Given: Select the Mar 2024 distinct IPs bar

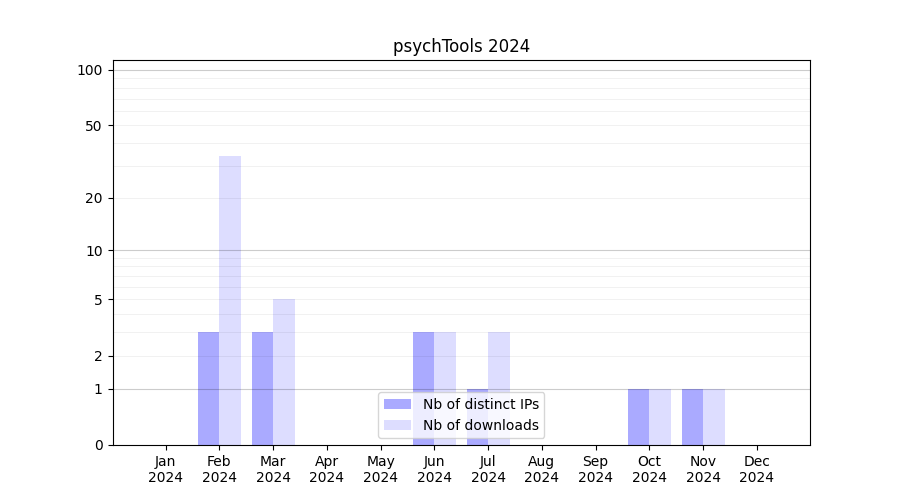Looking at the screenshot, I should pyautogui.click(x=262, y=388).
